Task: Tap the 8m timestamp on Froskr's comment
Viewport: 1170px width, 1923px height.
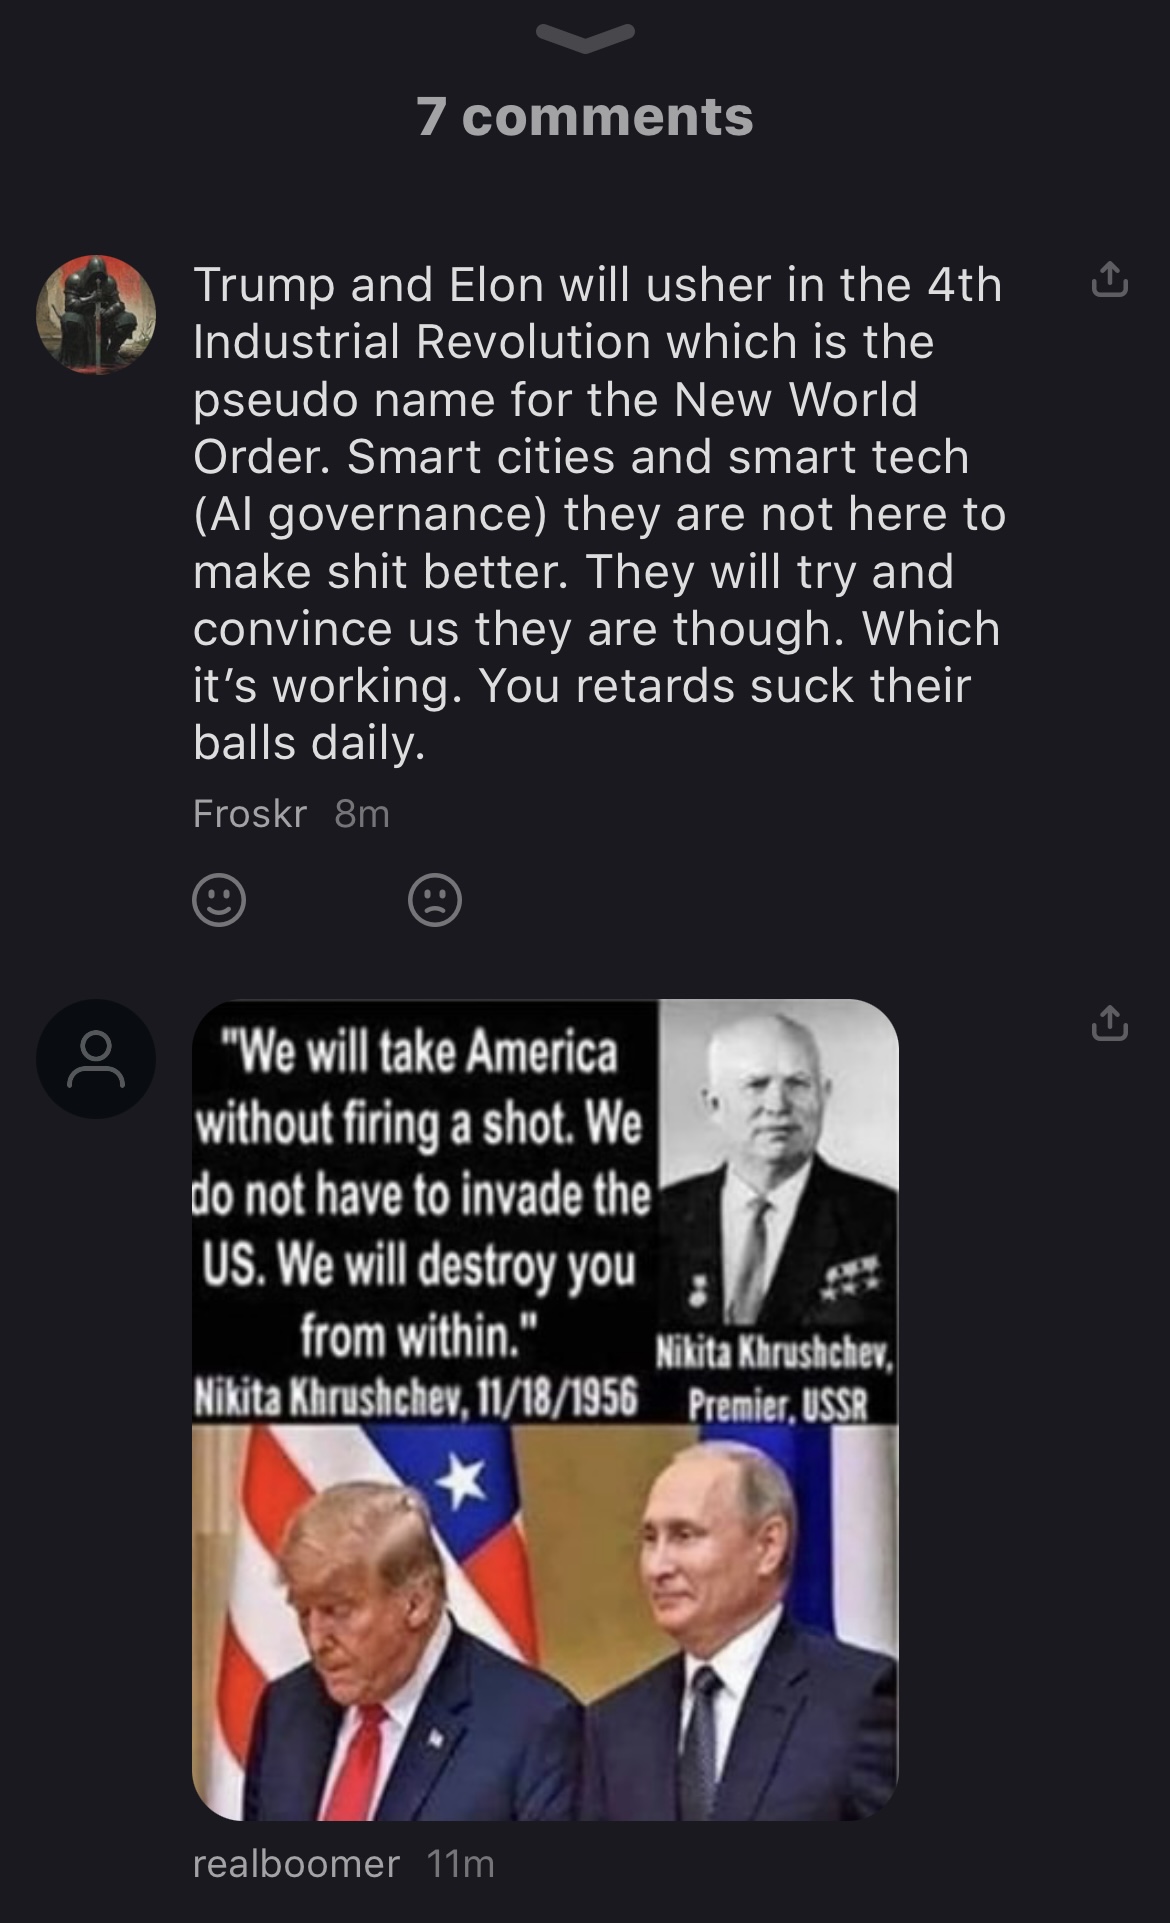Action: (361, 814)
